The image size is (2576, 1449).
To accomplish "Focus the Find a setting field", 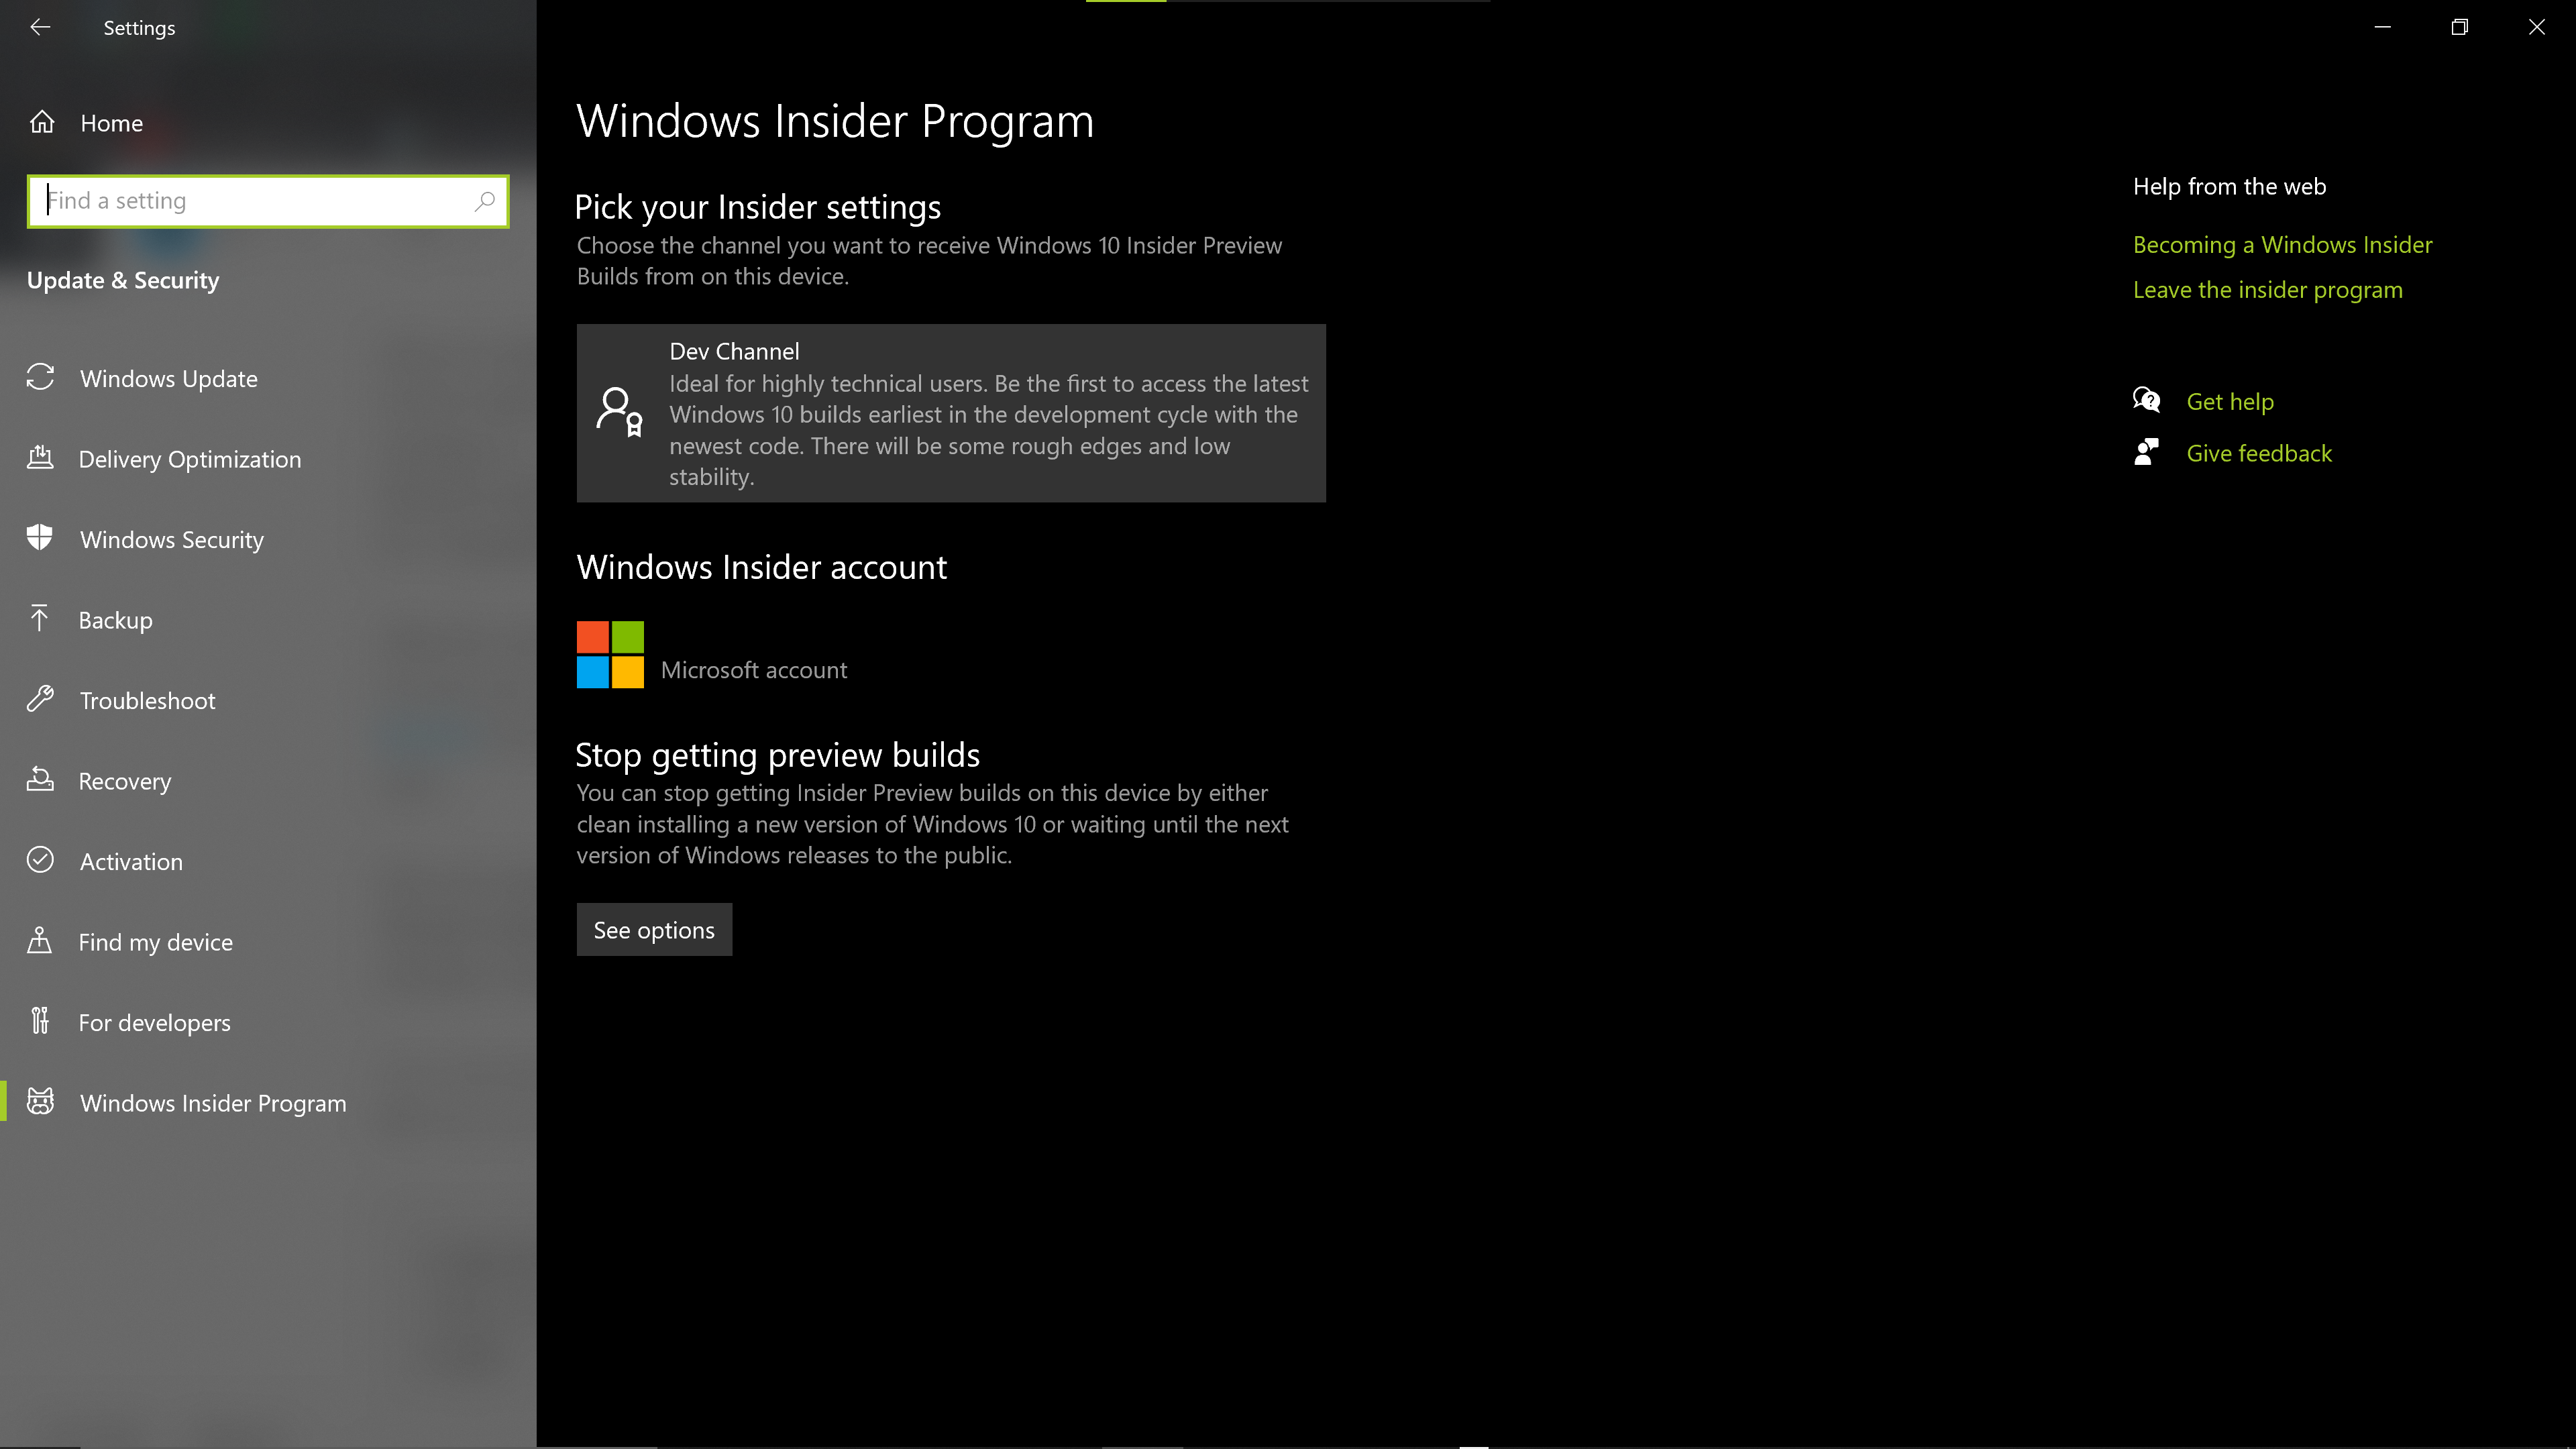I will [255, 201].
